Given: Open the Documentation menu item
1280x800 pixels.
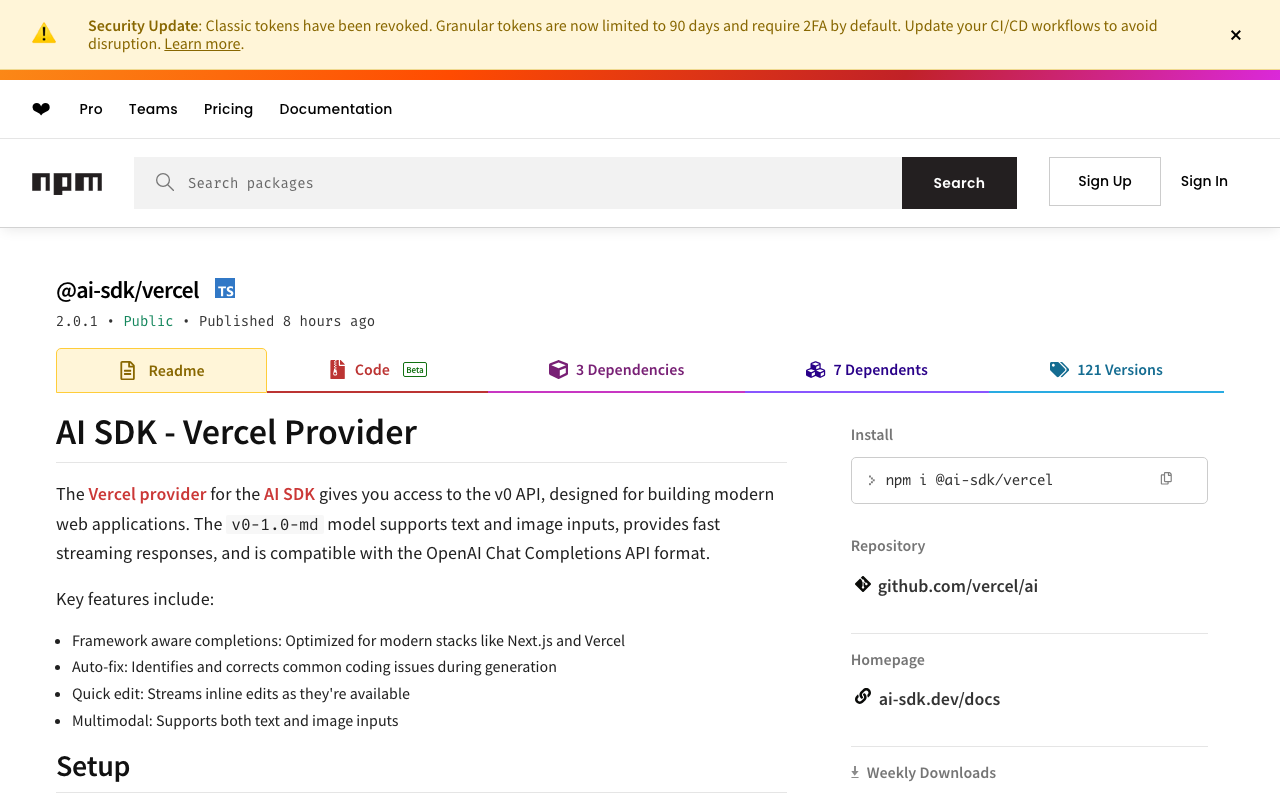Looking at the screenshot, I should pyautogui.click(x=336, y=109).
